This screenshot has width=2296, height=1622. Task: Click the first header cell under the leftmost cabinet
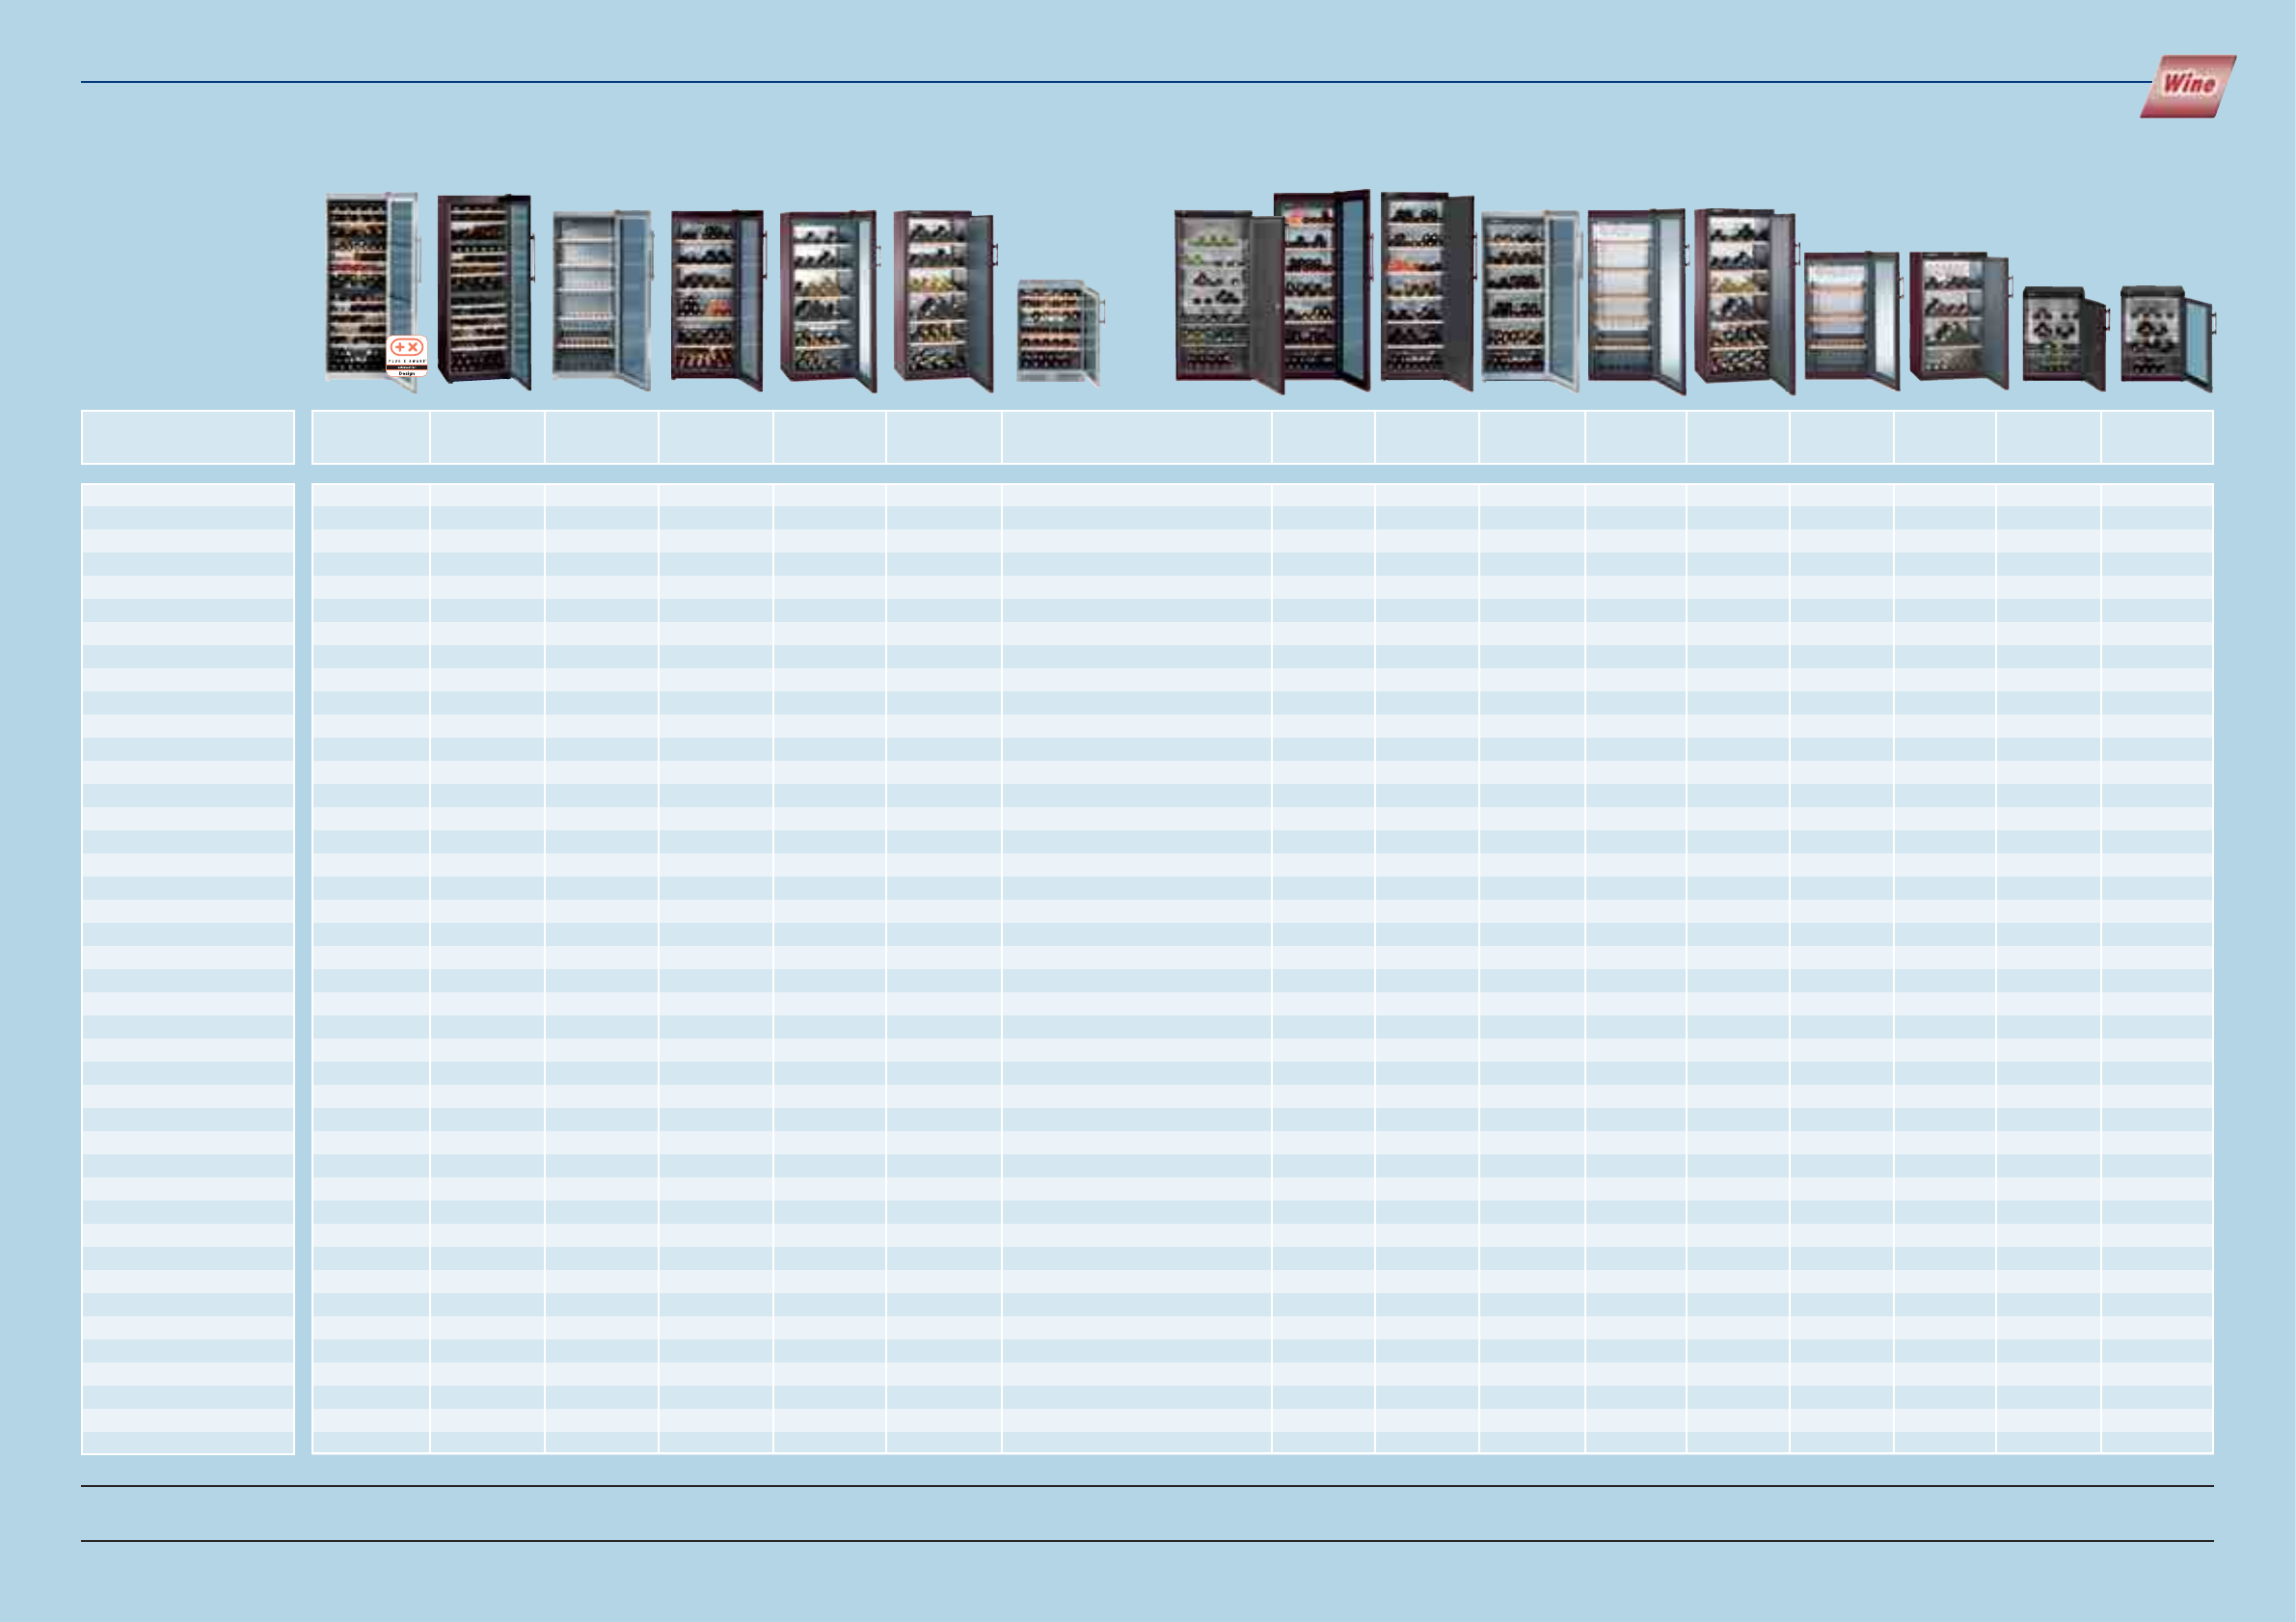click(x=370, y=437)
